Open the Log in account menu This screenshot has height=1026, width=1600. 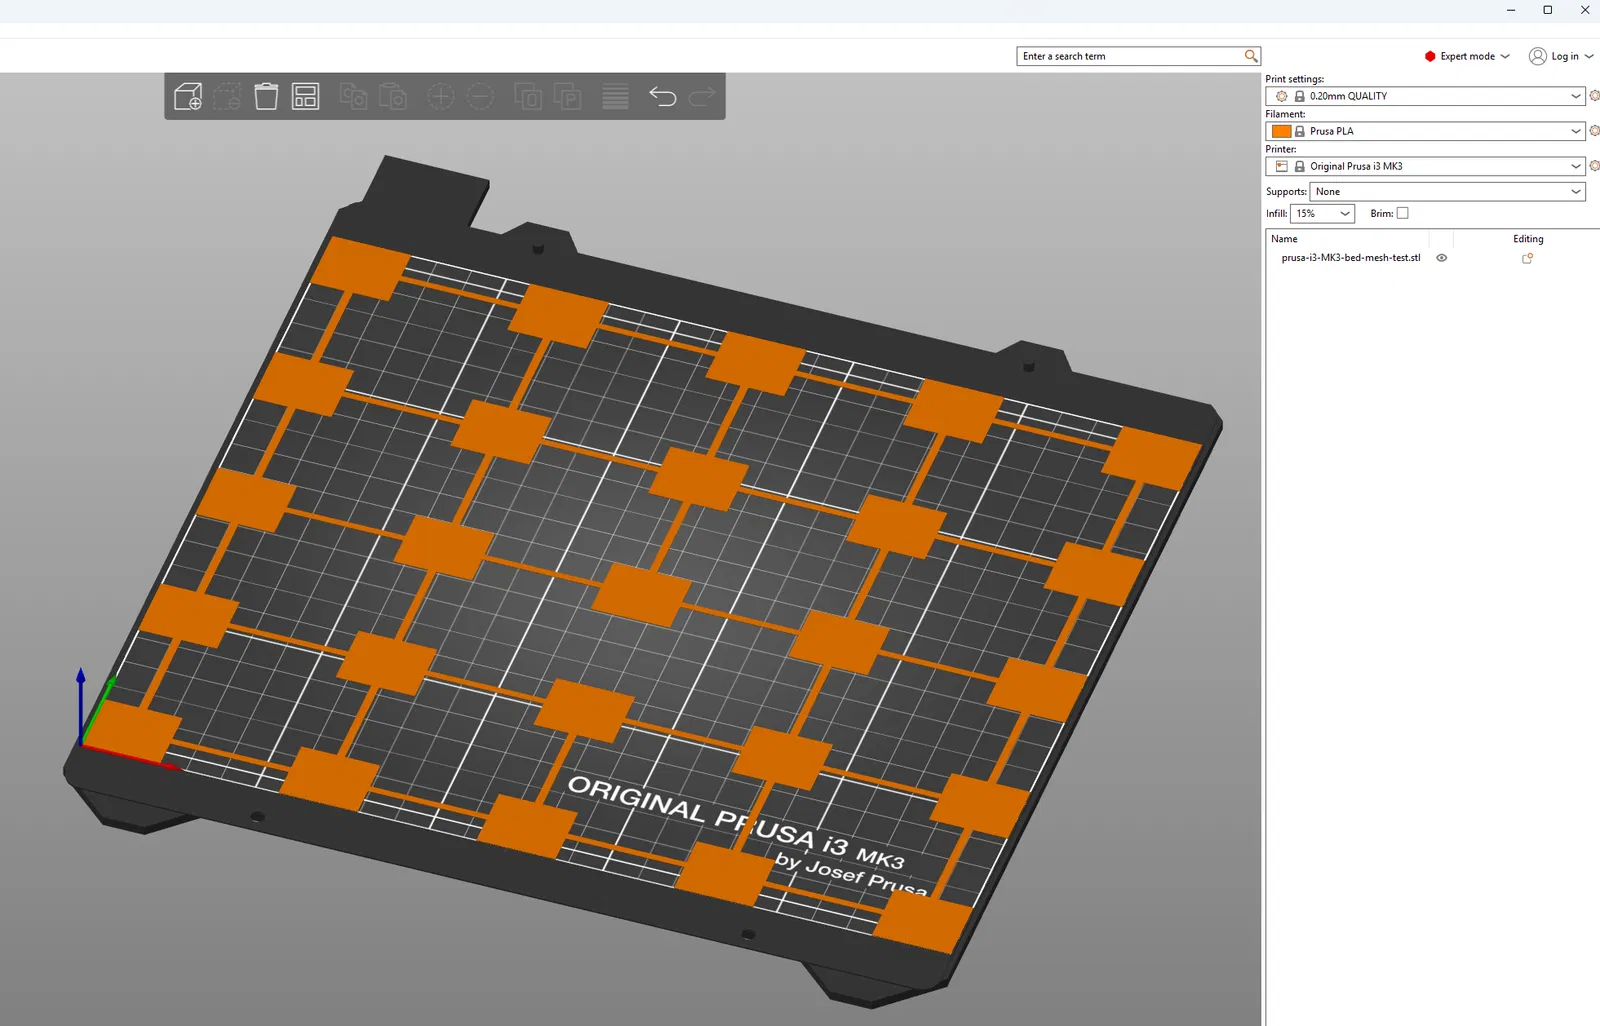1561,56
